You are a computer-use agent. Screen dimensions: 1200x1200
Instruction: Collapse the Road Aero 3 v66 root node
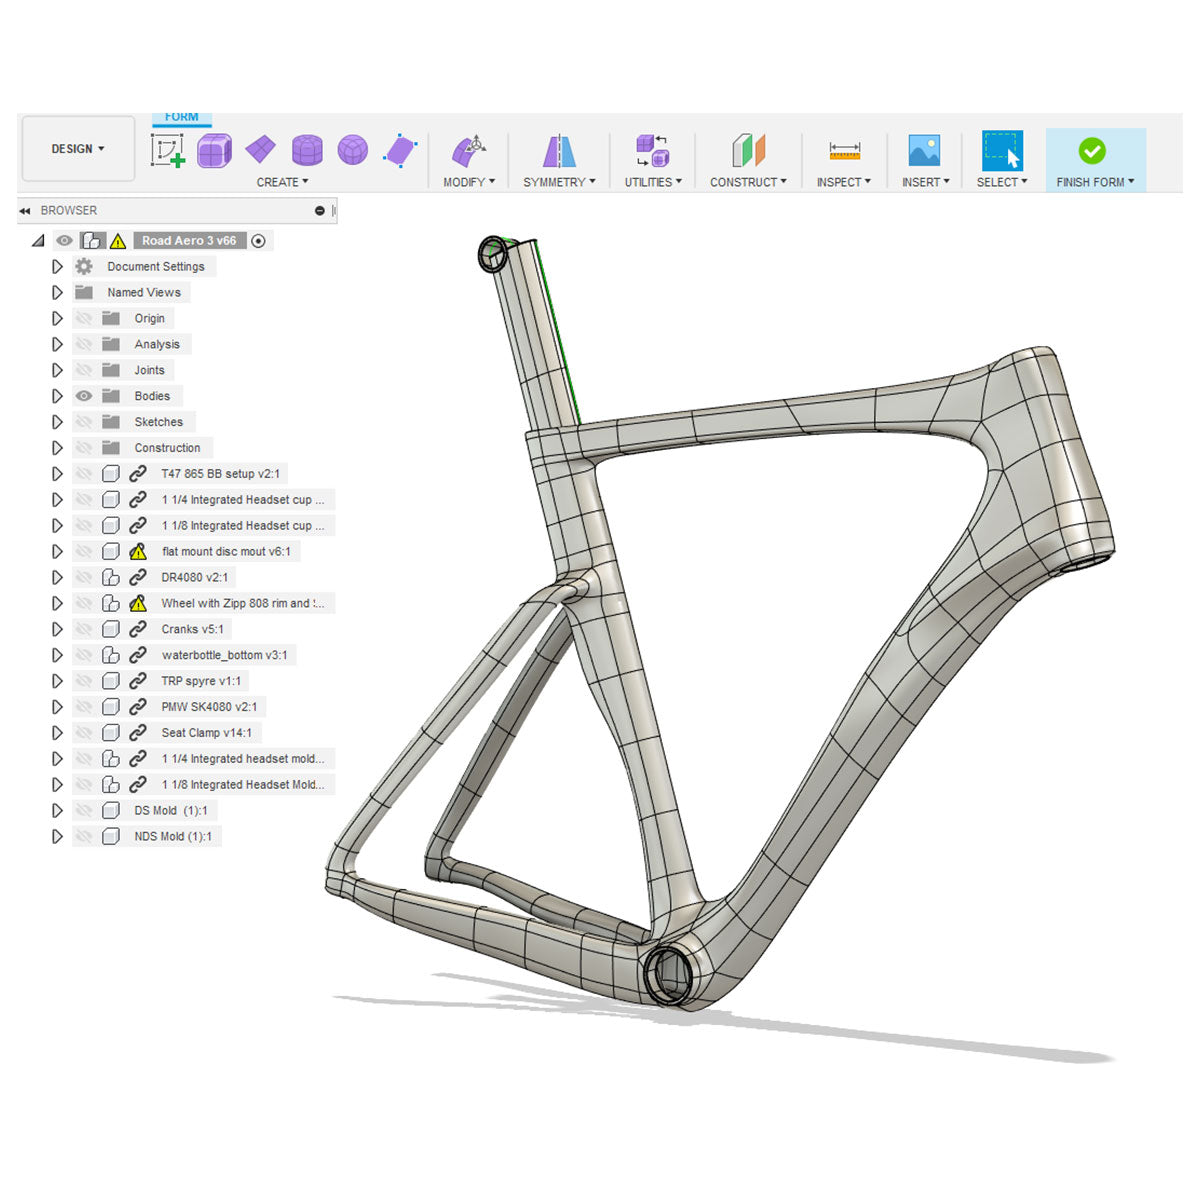tap(38, 241)
